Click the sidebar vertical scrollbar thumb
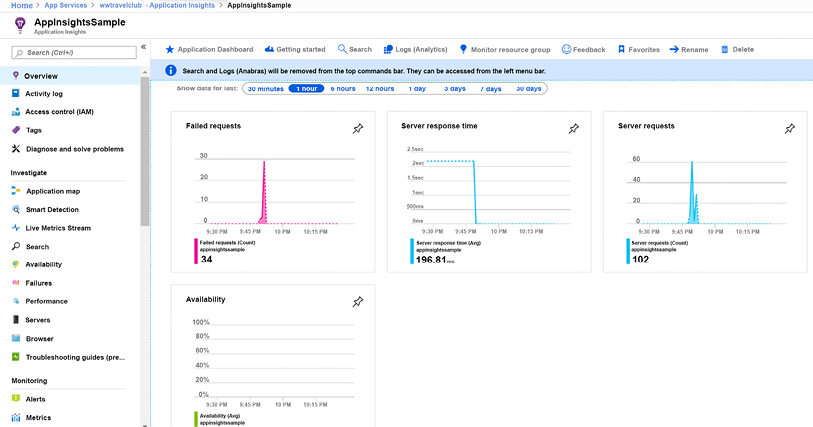 145,151
